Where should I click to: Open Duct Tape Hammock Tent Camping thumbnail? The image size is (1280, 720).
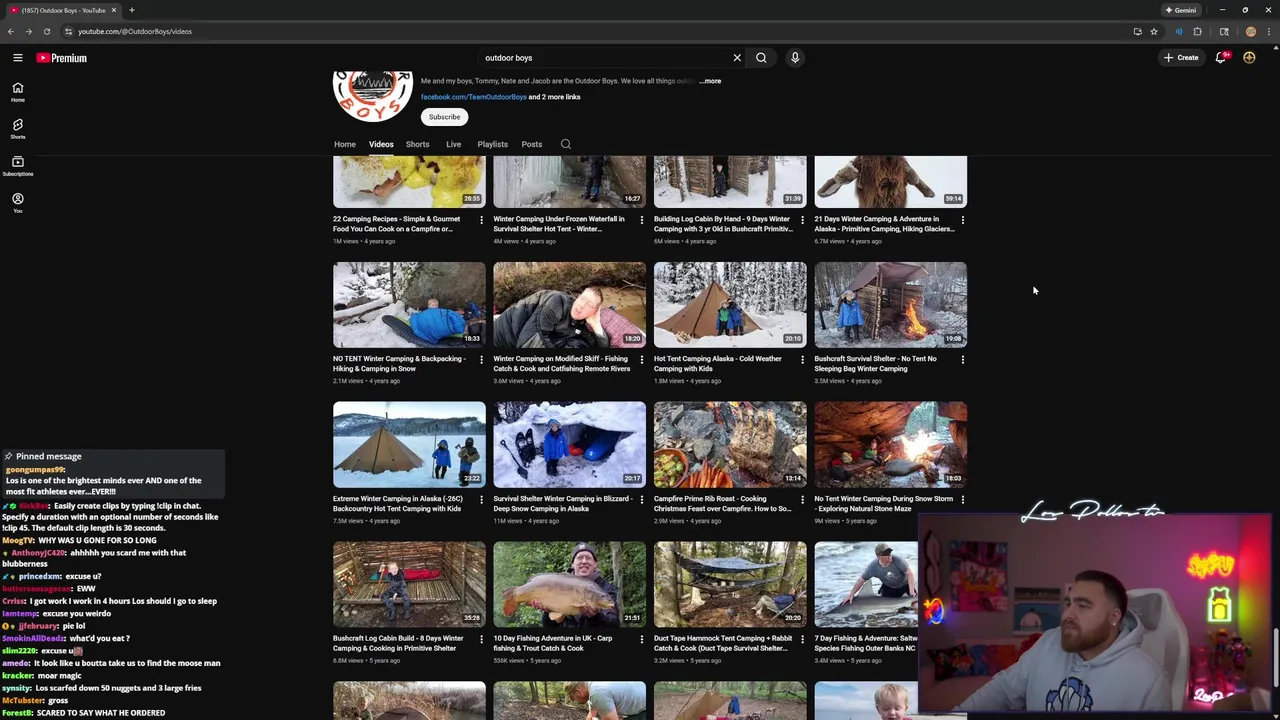730,585
